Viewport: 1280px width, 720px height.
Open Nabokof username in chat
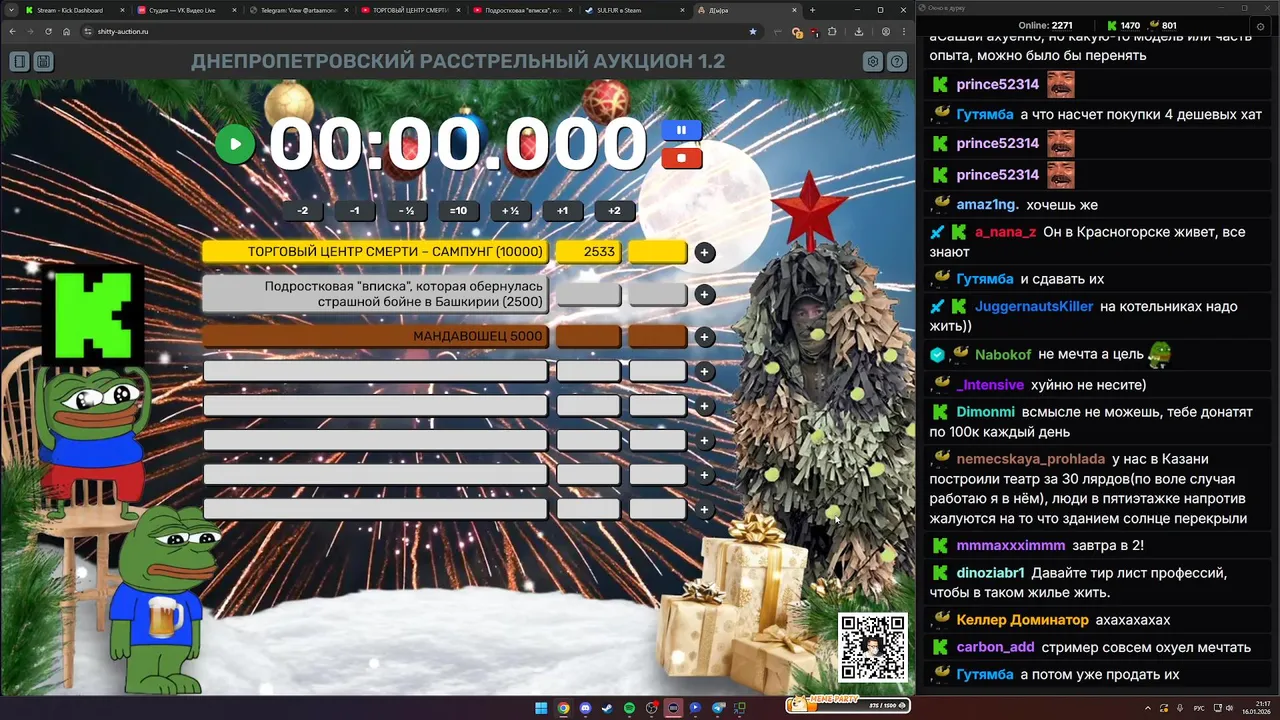tap(1003, 354)
